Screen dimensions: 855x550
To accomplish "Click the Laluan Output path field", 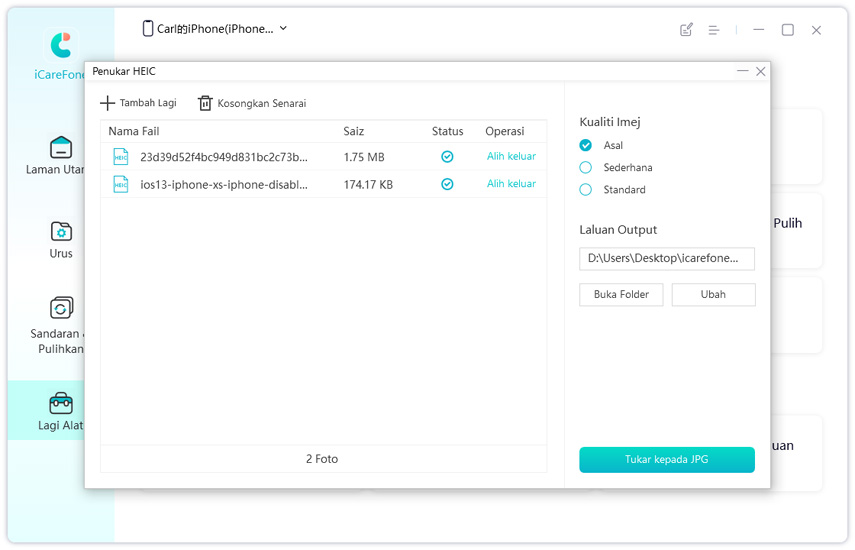I will point(666,259).
